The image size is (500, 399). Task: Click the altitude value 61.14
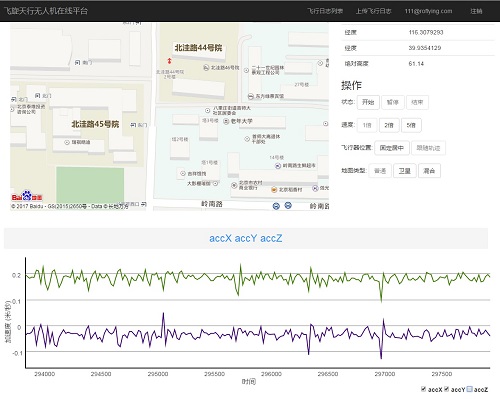[x=416, y=64]
